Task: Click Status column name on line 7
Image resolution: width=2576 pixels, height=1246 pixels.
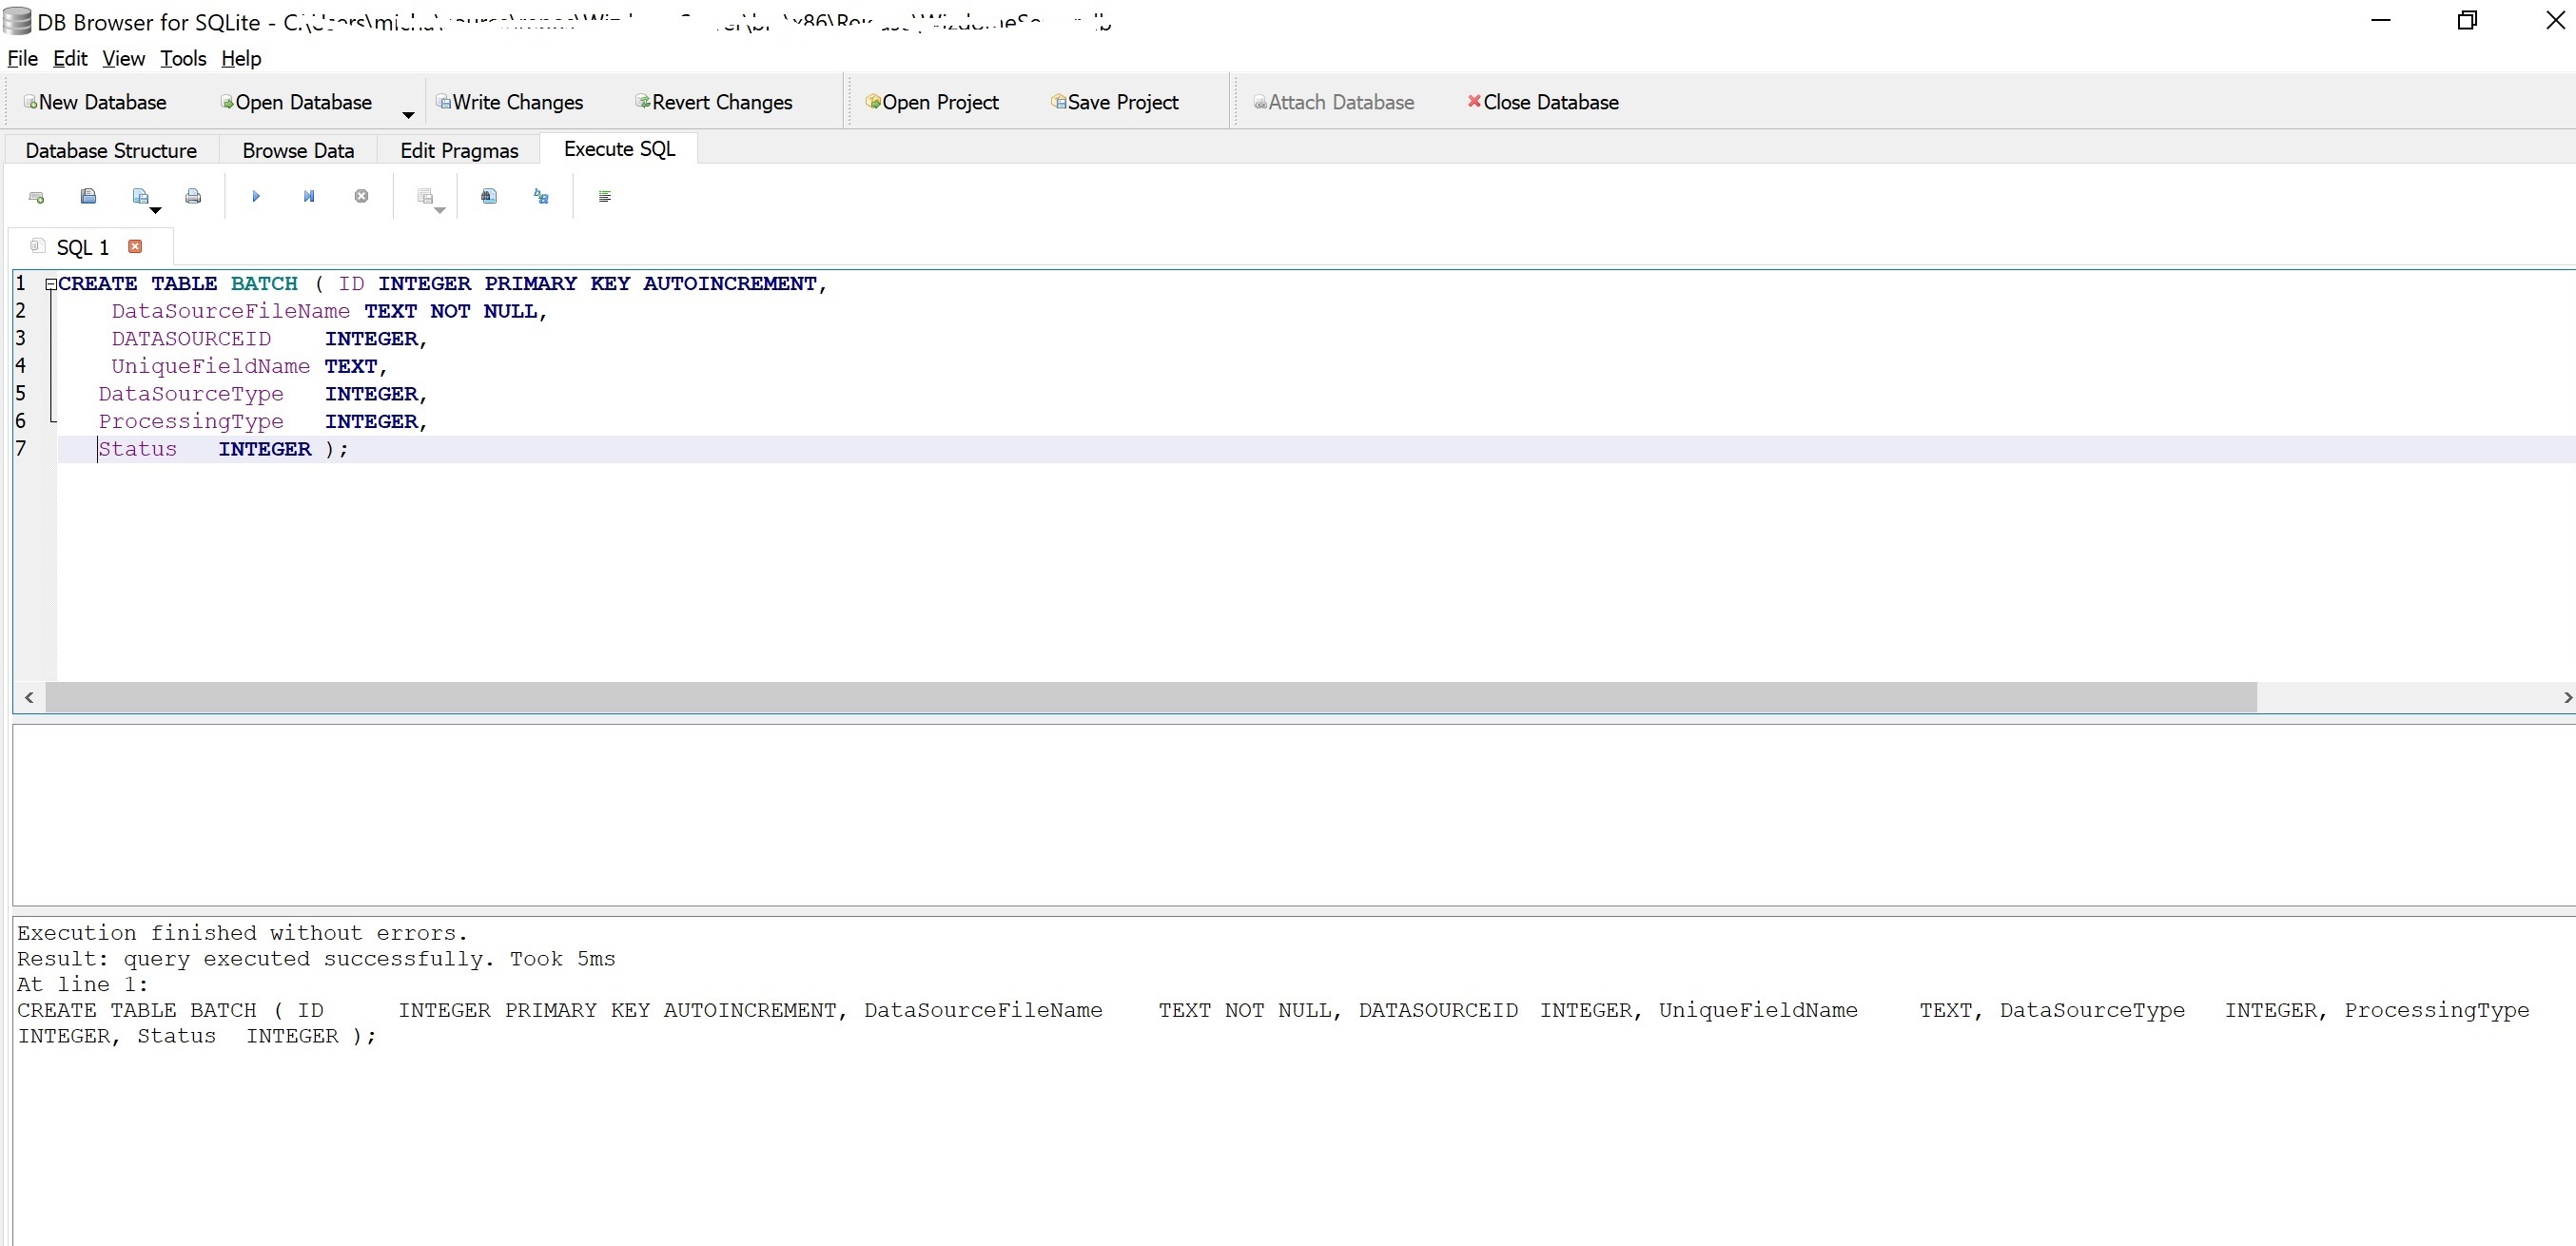Action: point(138,449)
